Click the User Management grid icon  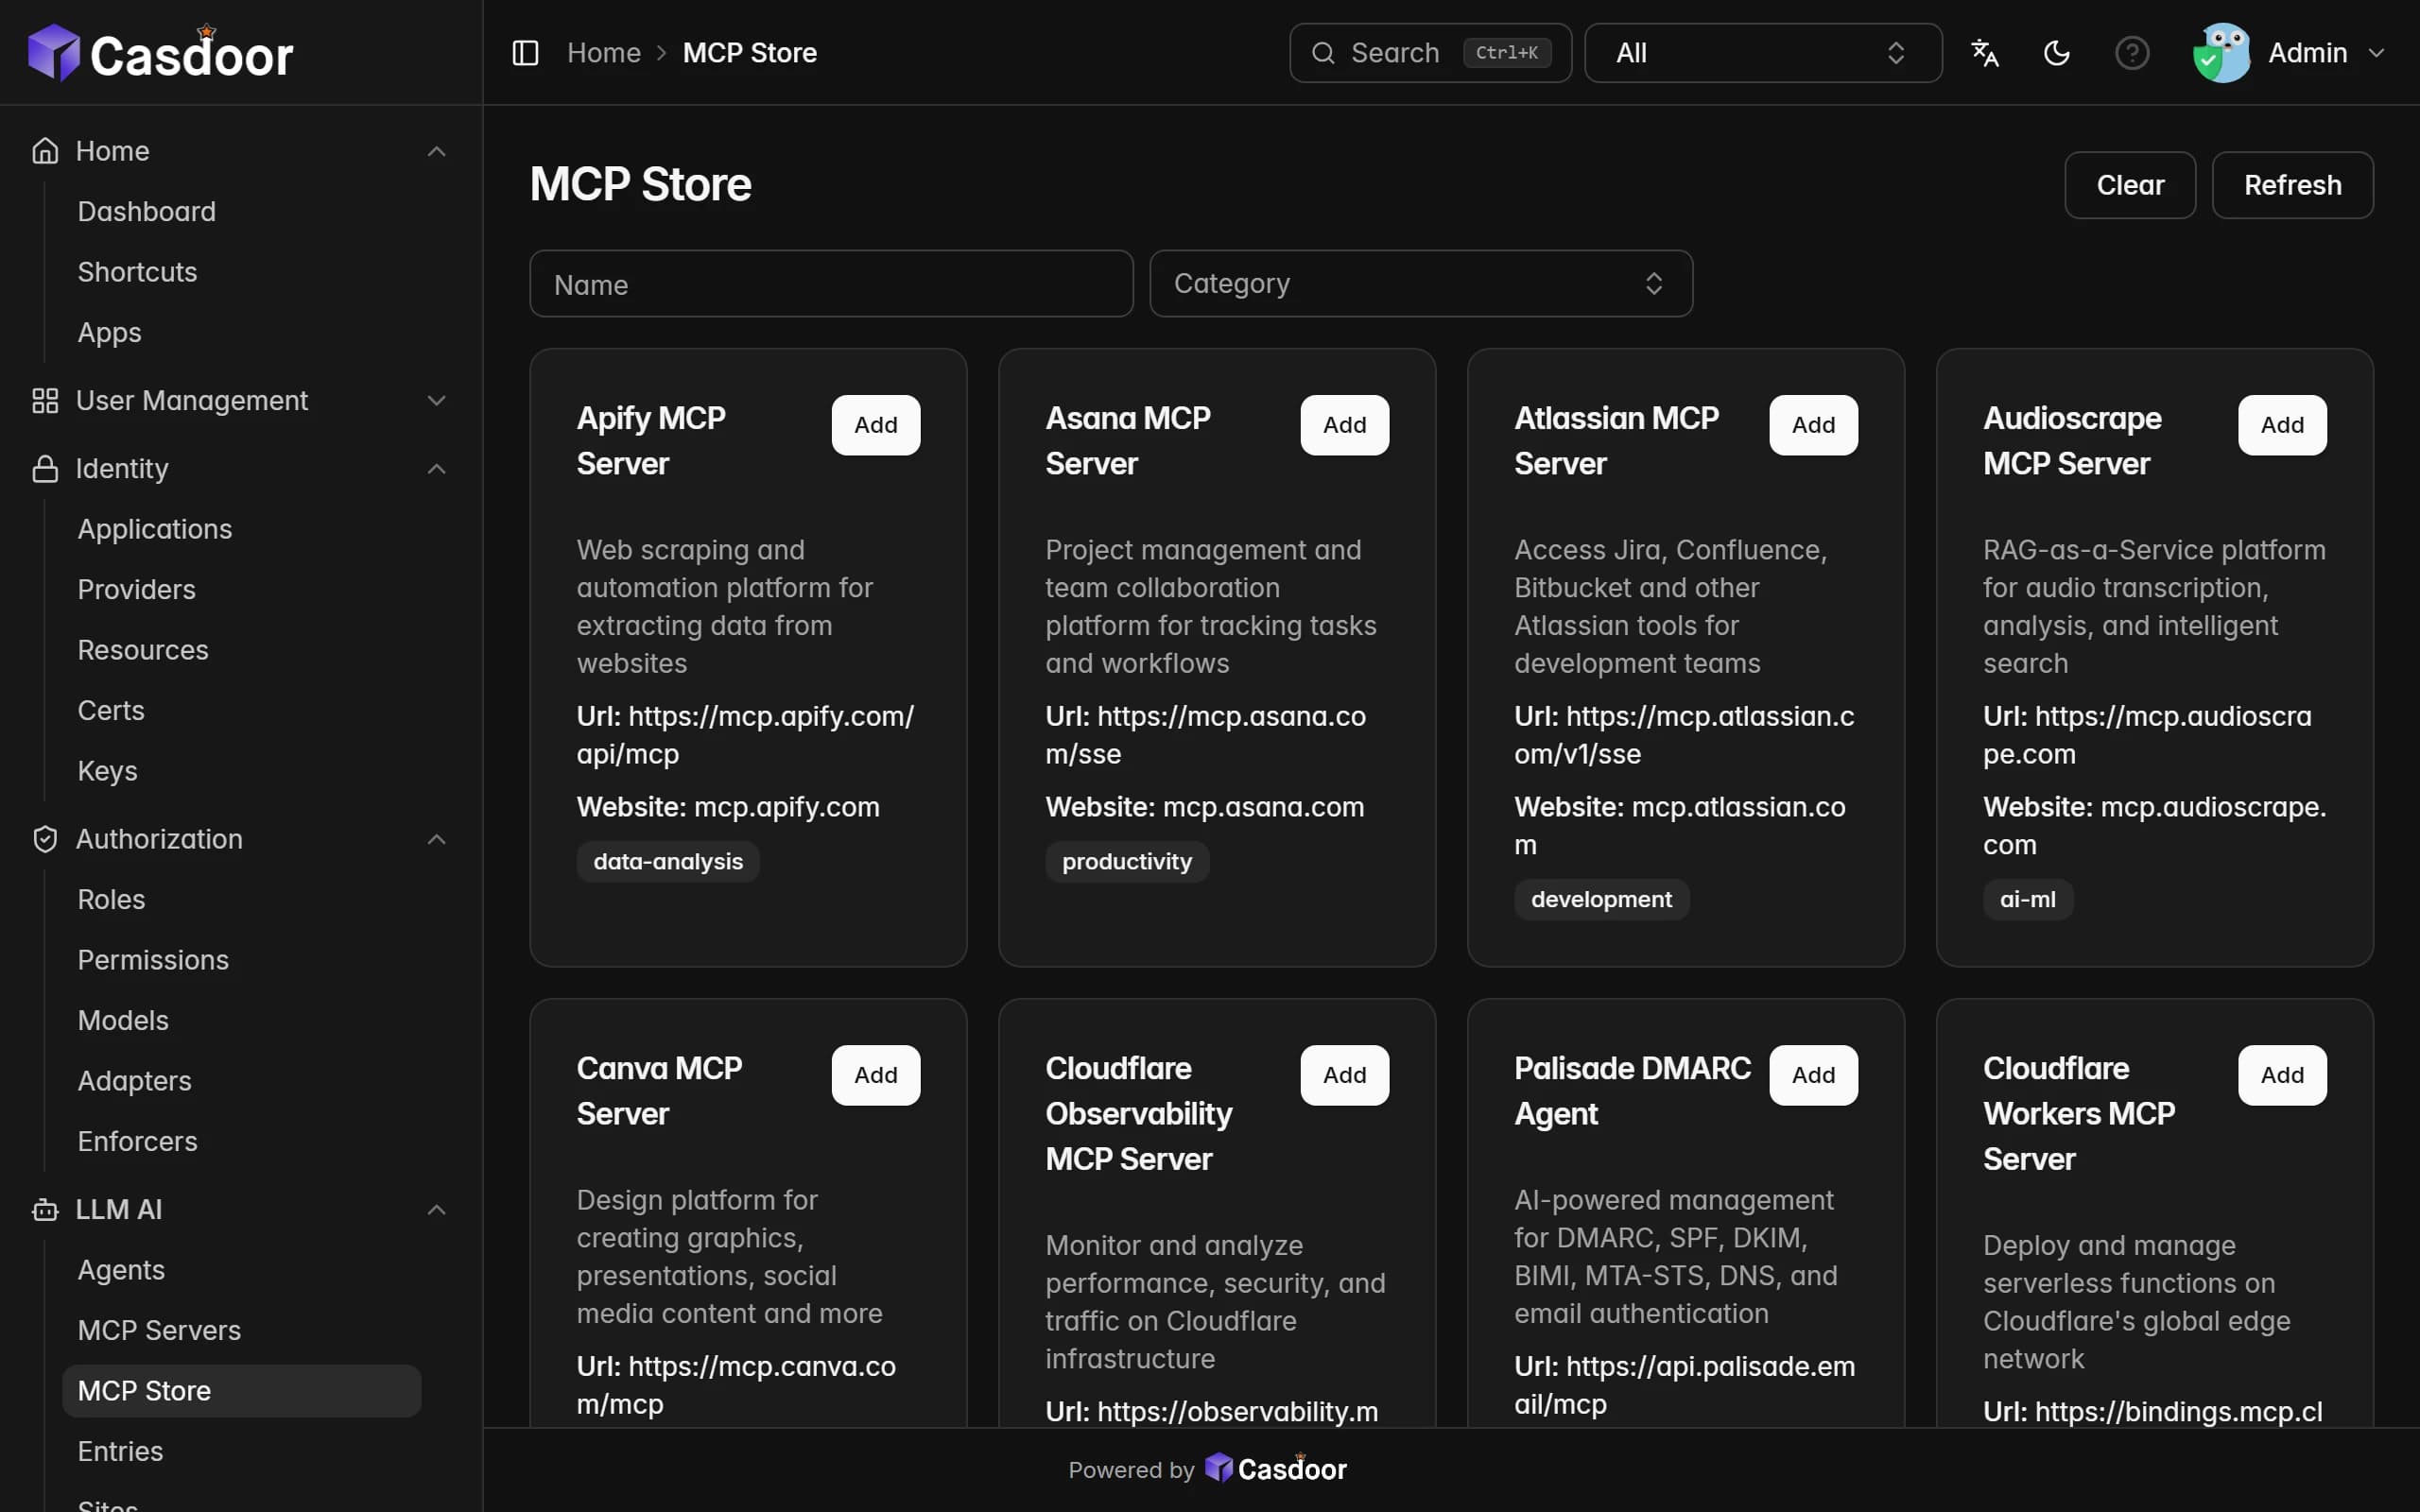coord(45,401)
